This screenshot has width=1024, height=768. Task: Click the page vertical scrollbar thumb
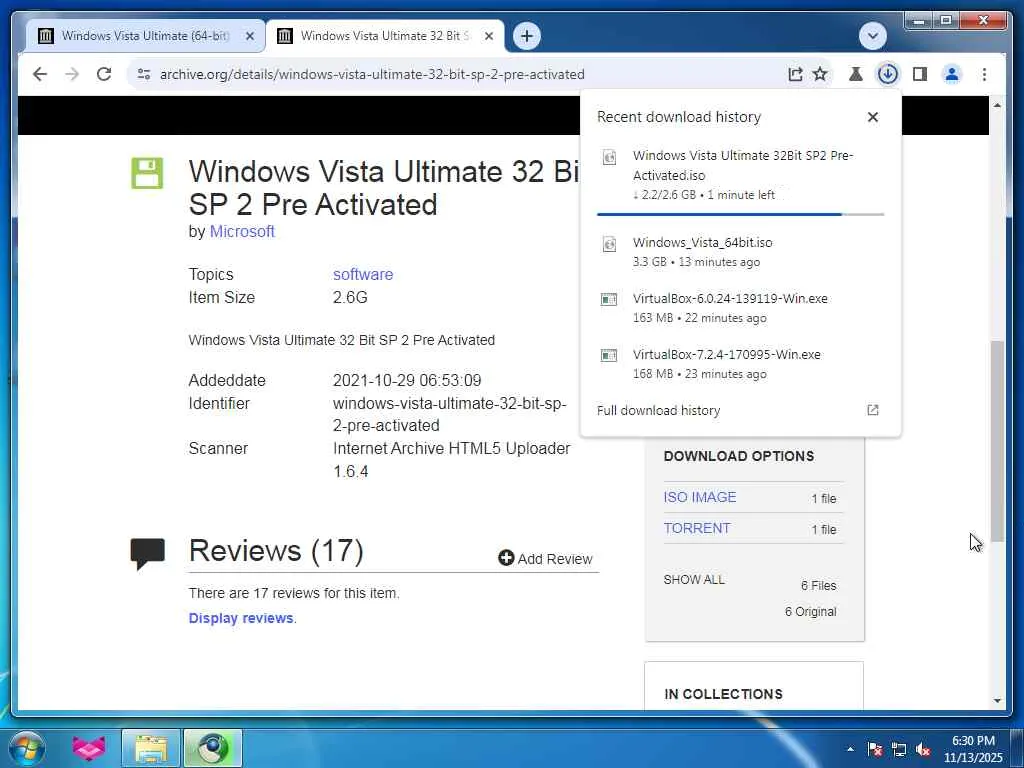point(997,441)
